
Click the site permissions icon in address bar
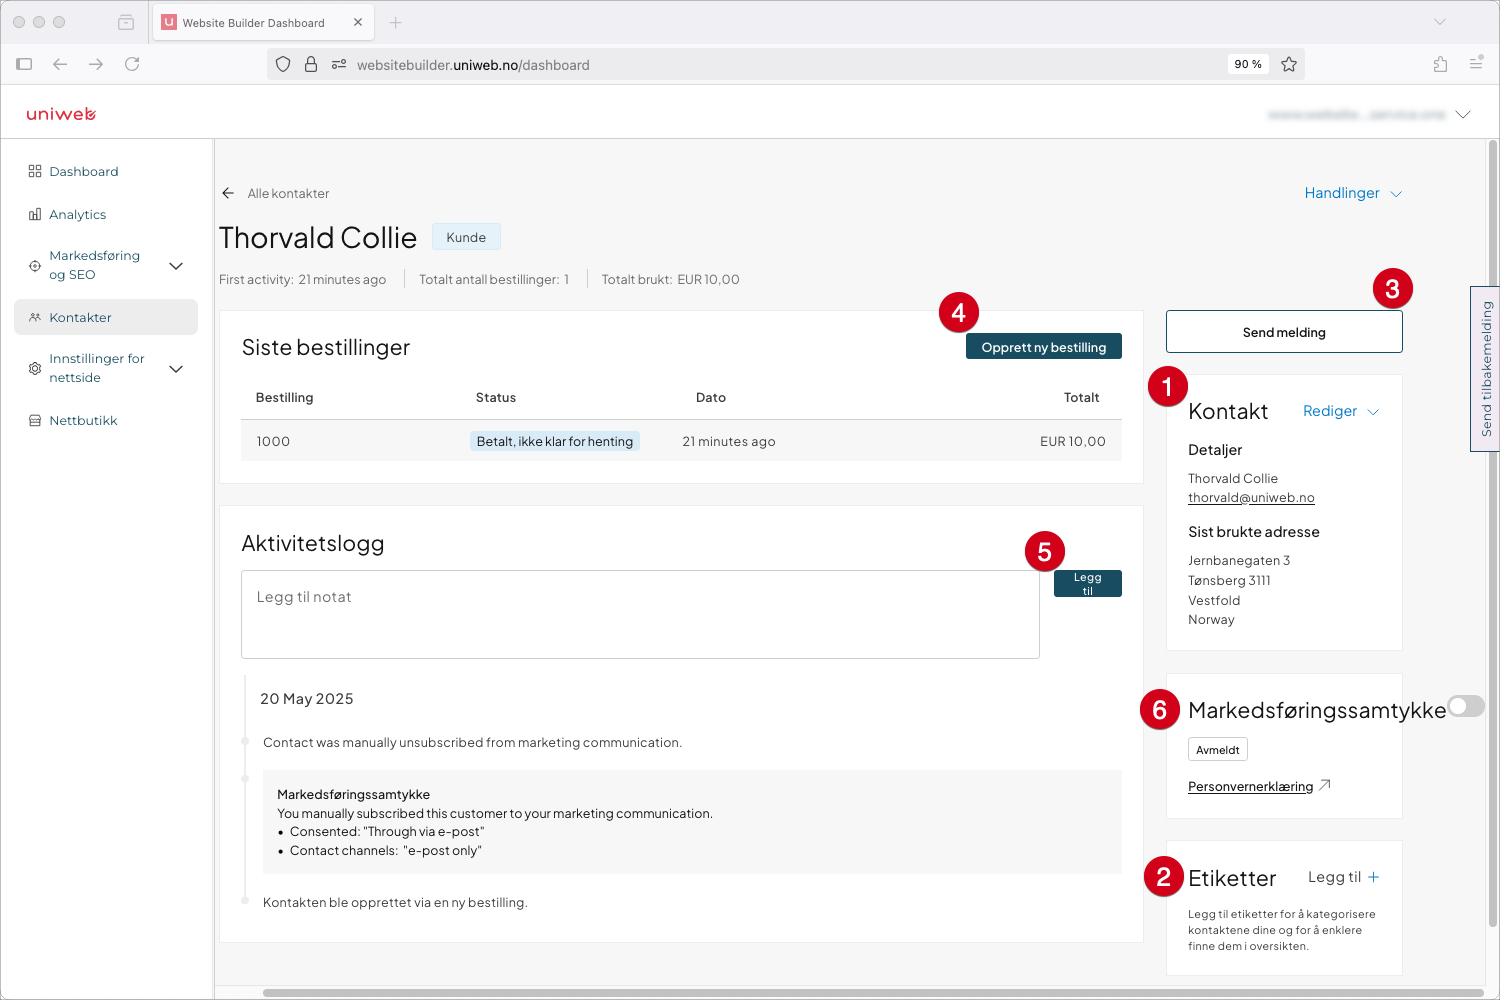click(x=339, y=64)
